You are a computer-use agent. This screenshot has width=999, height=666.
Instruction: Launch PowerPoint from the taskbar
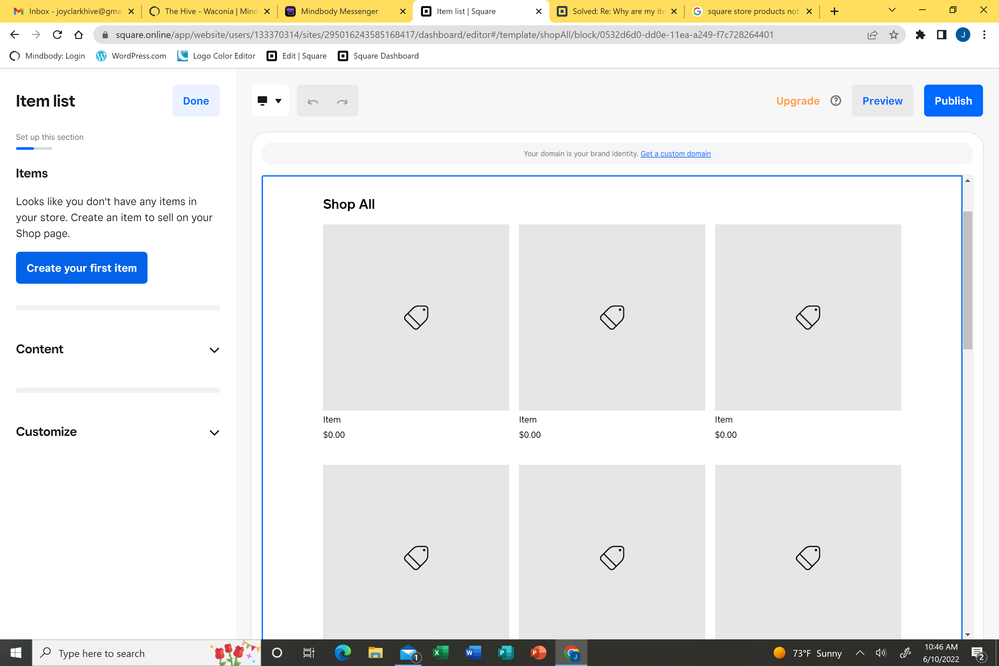tap(538, 653)
